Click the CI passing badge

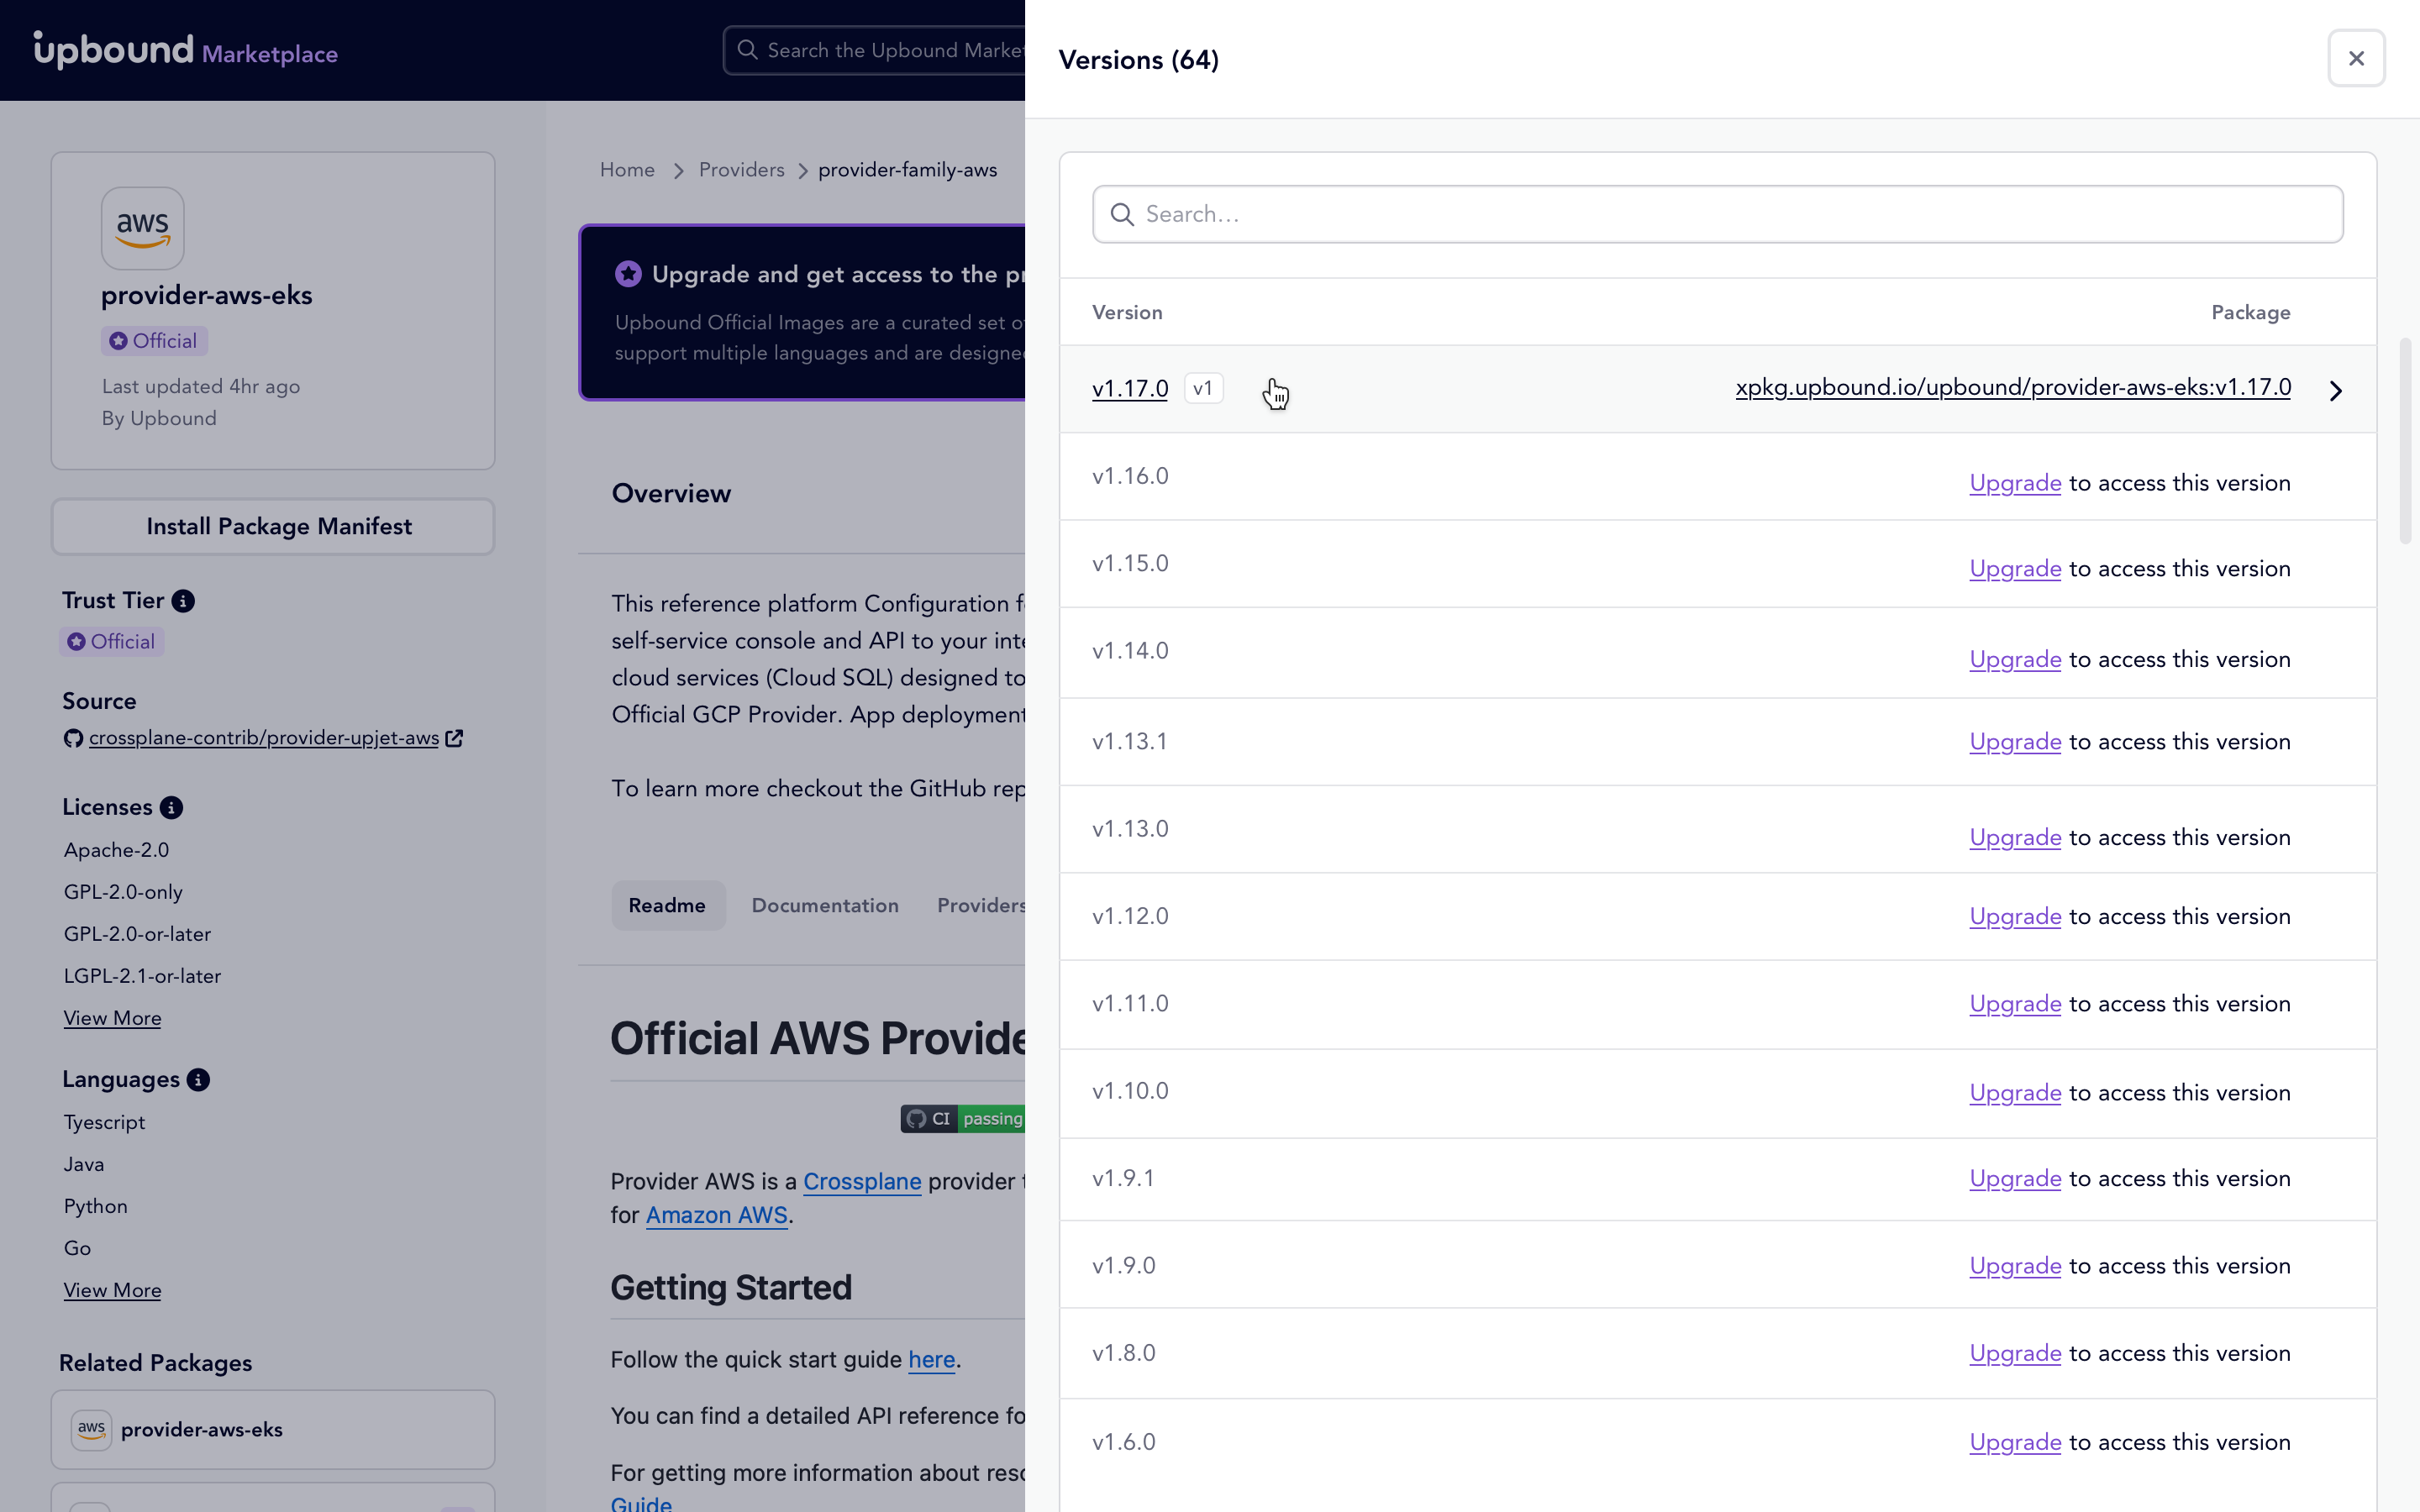[x=963, y=1119]
